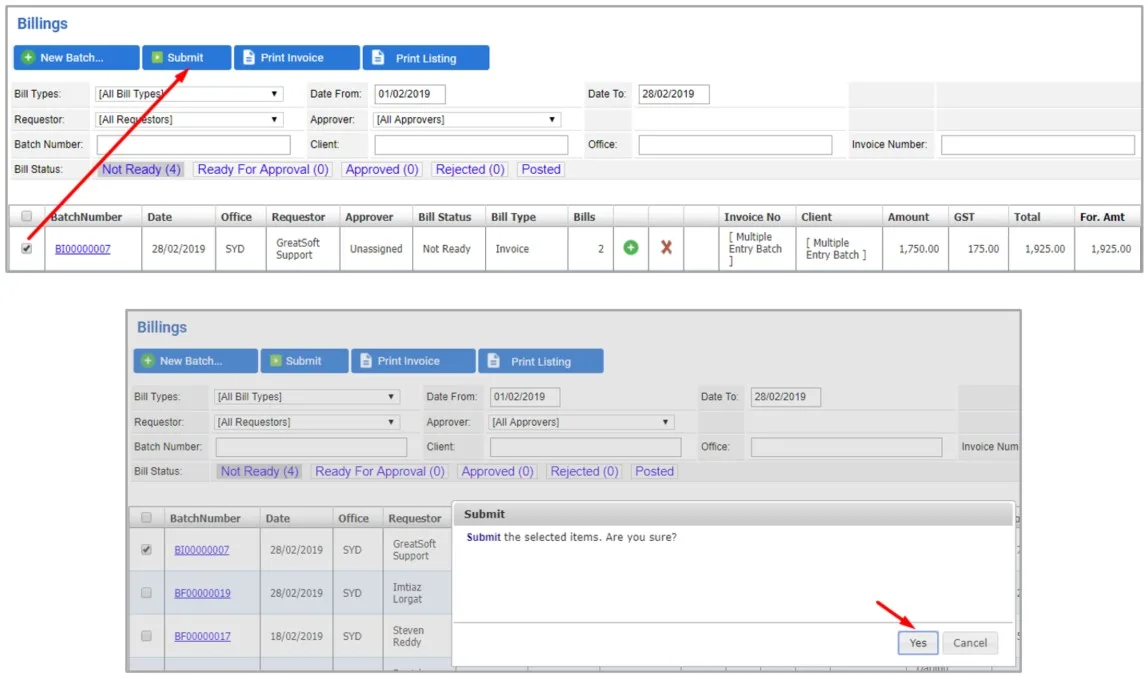The height and width of the screenshot is (679, 1148).
Task: Expand the Approver dropdown in top panel
Action: [467, 119]
